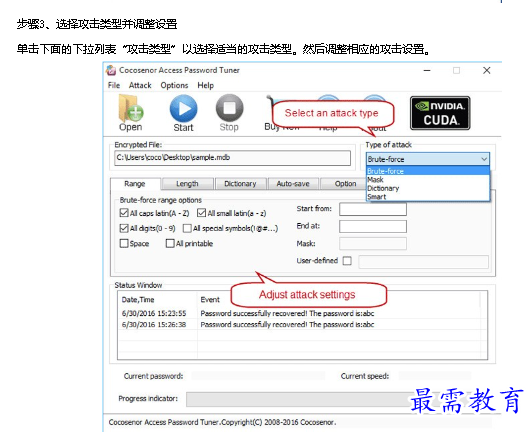Viewport: 532px width, 432px height.
Task: Click the Event column header
Action: tap(210, 300)
